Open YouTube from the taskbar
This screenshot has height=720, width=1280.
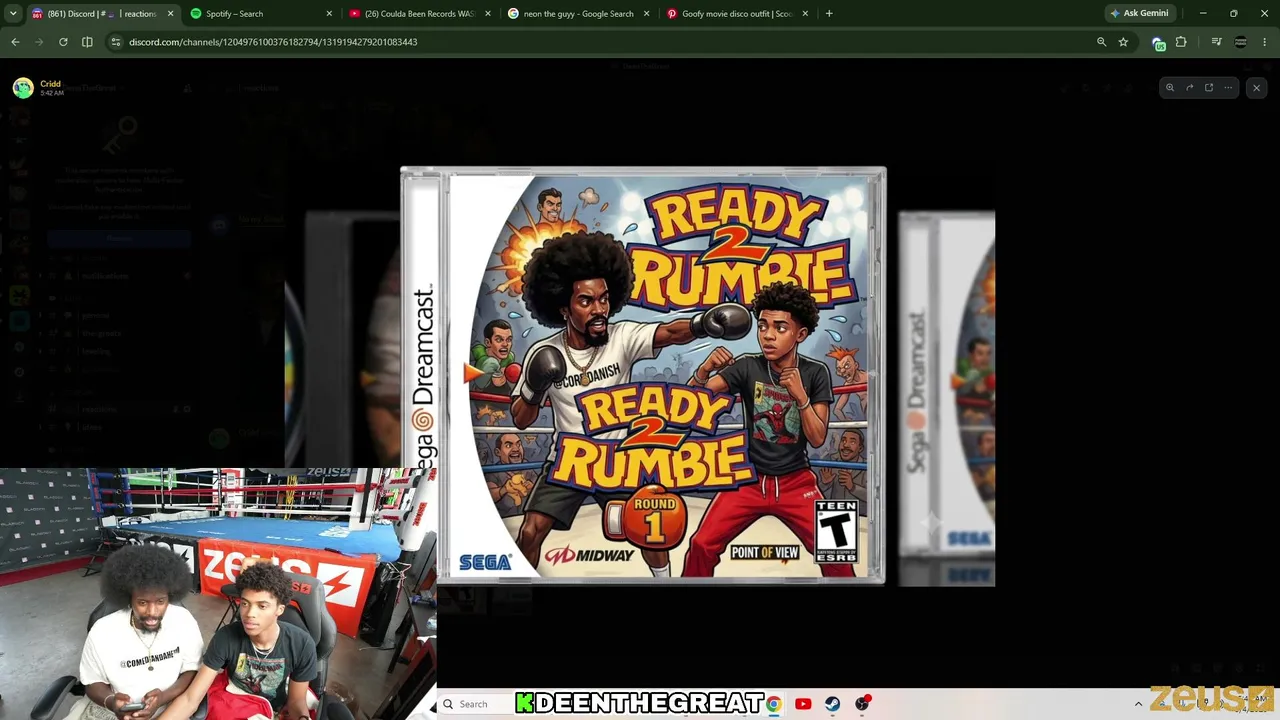[x=803, y=704]
